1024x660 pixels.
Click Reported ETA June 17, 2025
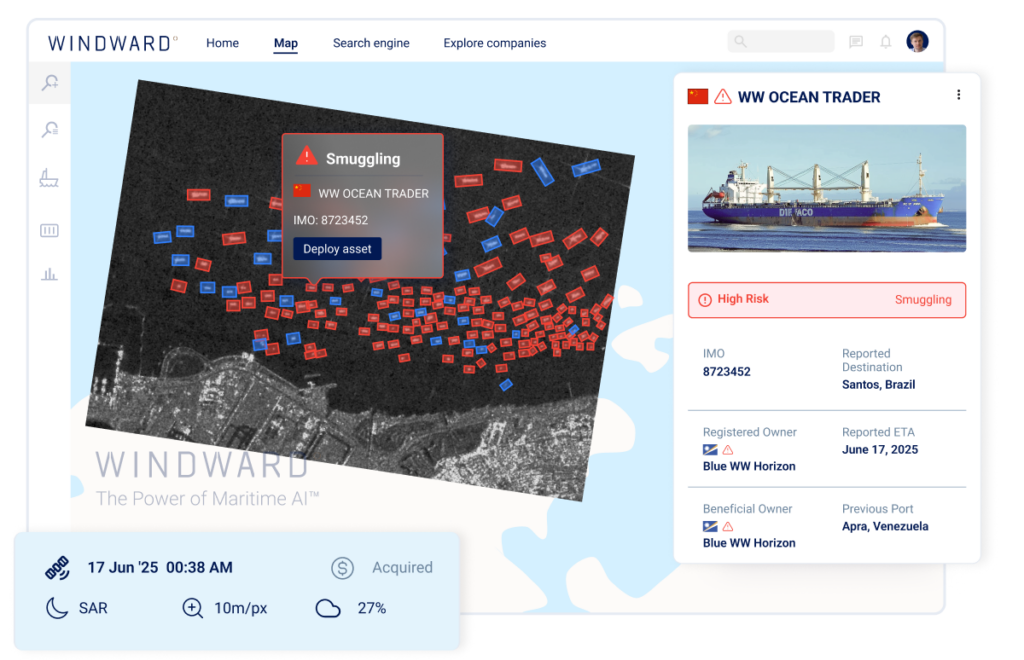(x=880, y=449)
